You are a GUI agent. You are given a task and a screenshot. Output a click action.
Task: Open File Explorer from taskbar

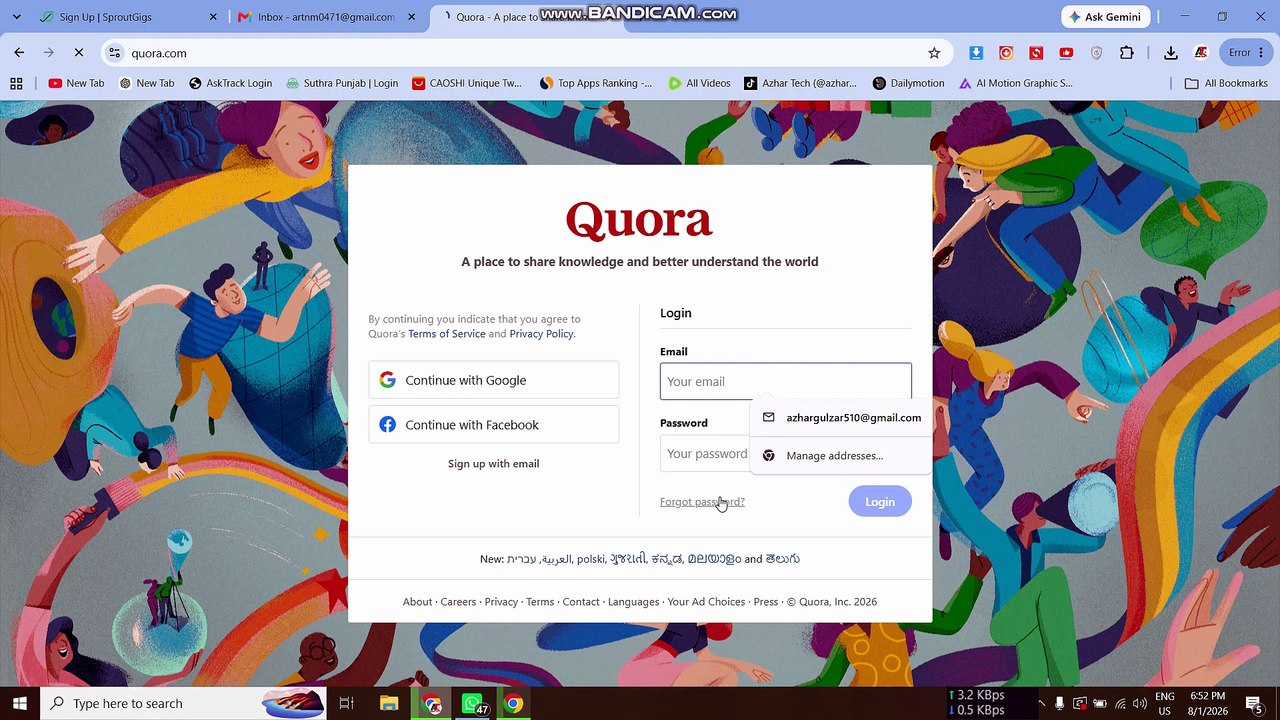coord(389,703)
